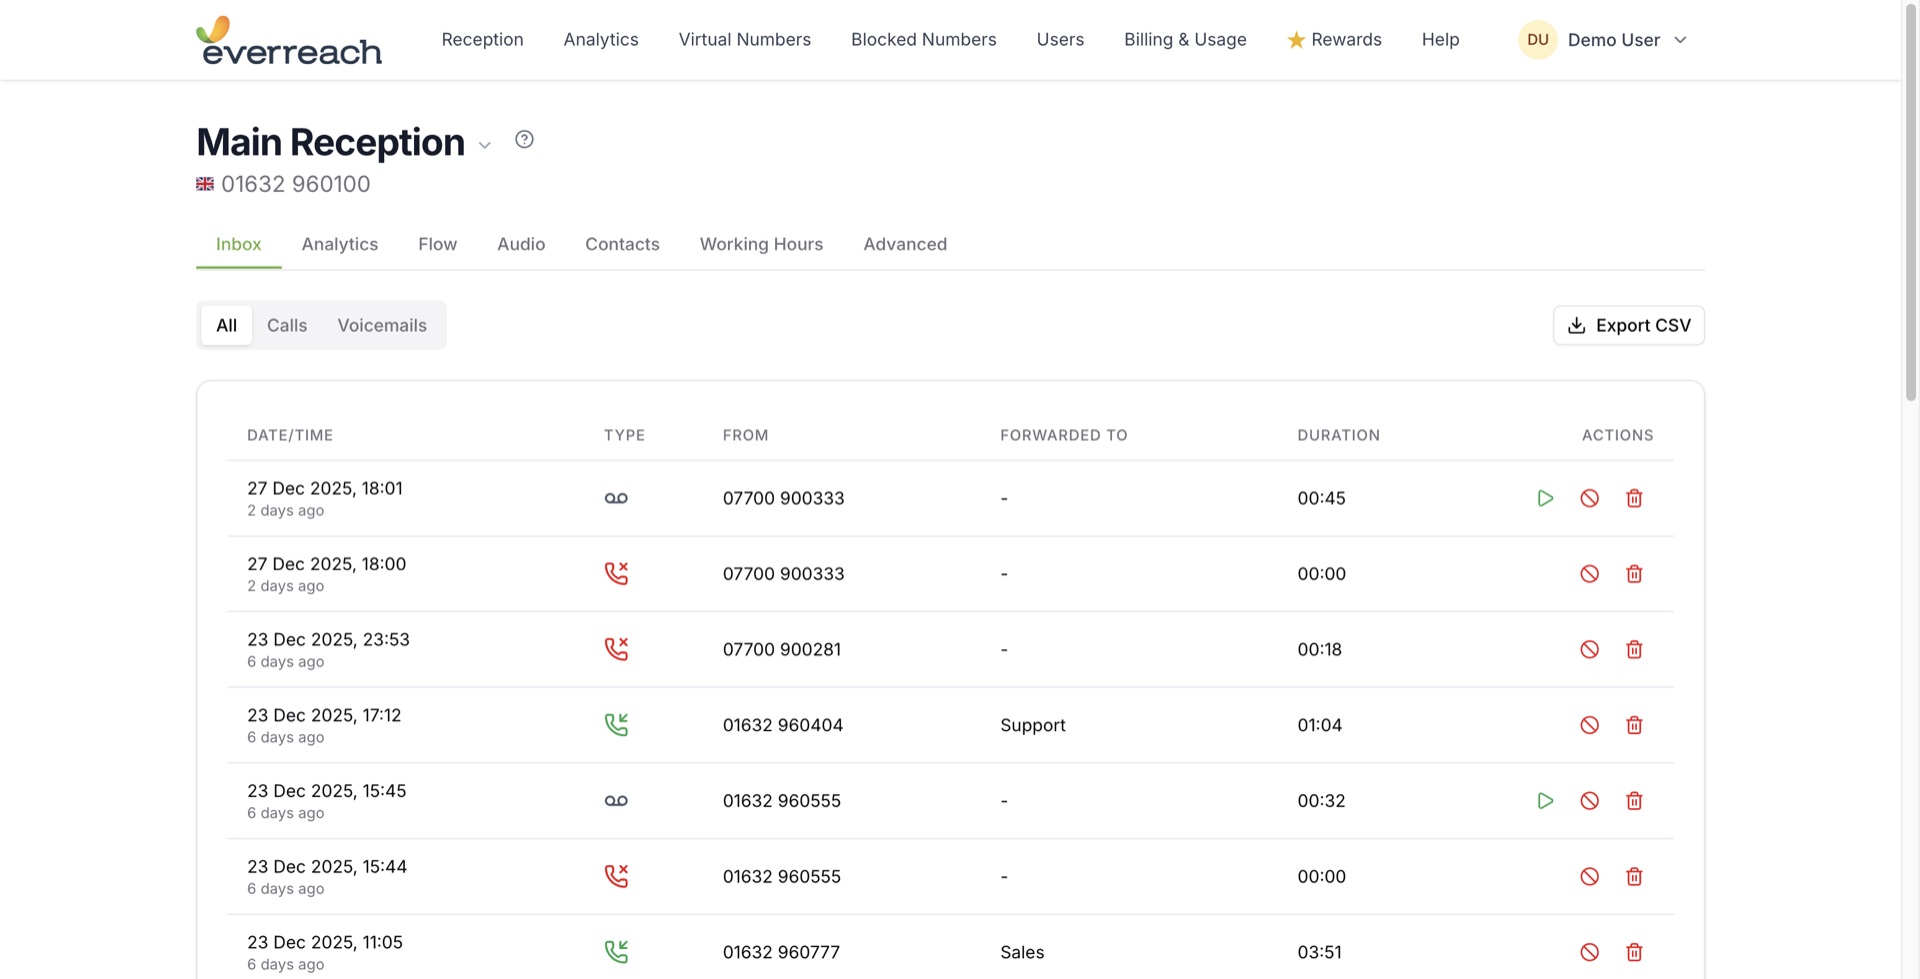1920x979 pixels.
Task: Expand the Demo User account menu
Action: coord(1681,40)
